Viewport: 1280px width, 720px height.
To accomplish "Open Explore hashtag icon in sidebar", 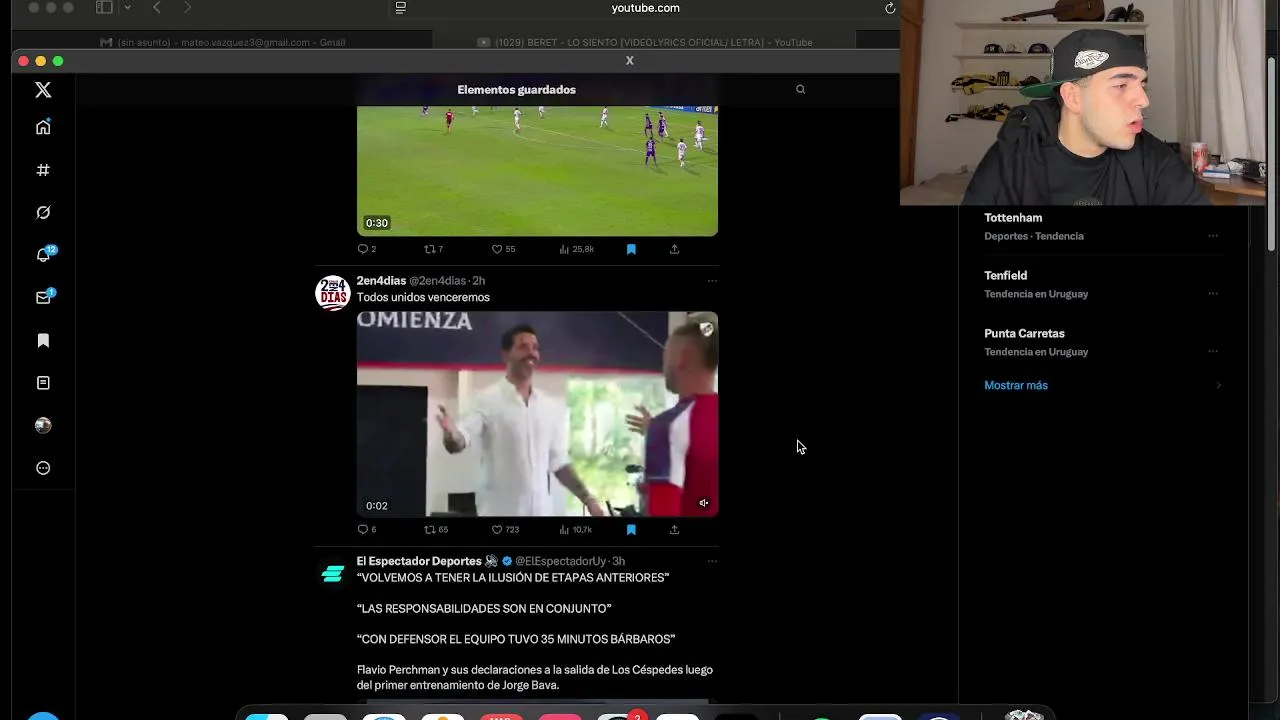I will (x=43, y=170).
